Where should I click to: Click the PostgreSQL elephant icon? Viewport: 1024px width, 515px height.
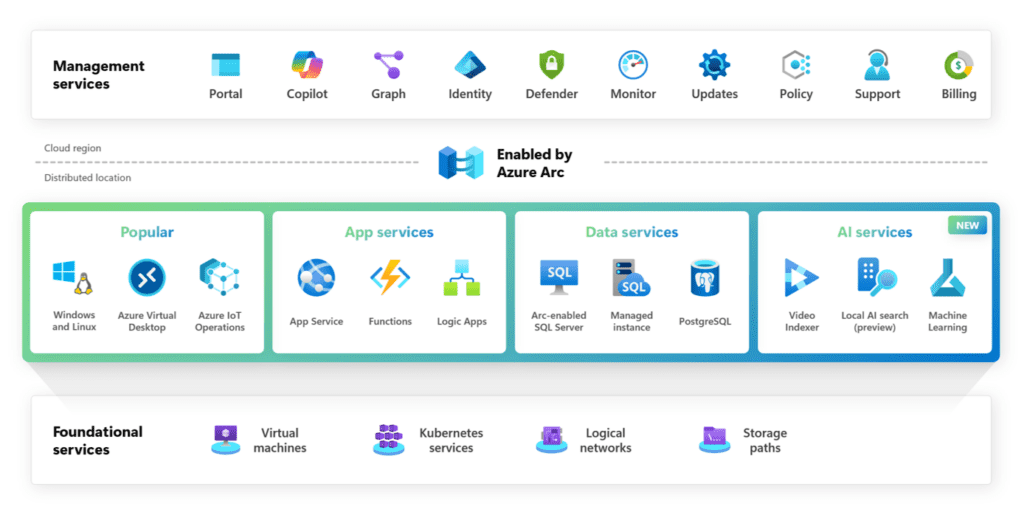(x=705, y=278)
